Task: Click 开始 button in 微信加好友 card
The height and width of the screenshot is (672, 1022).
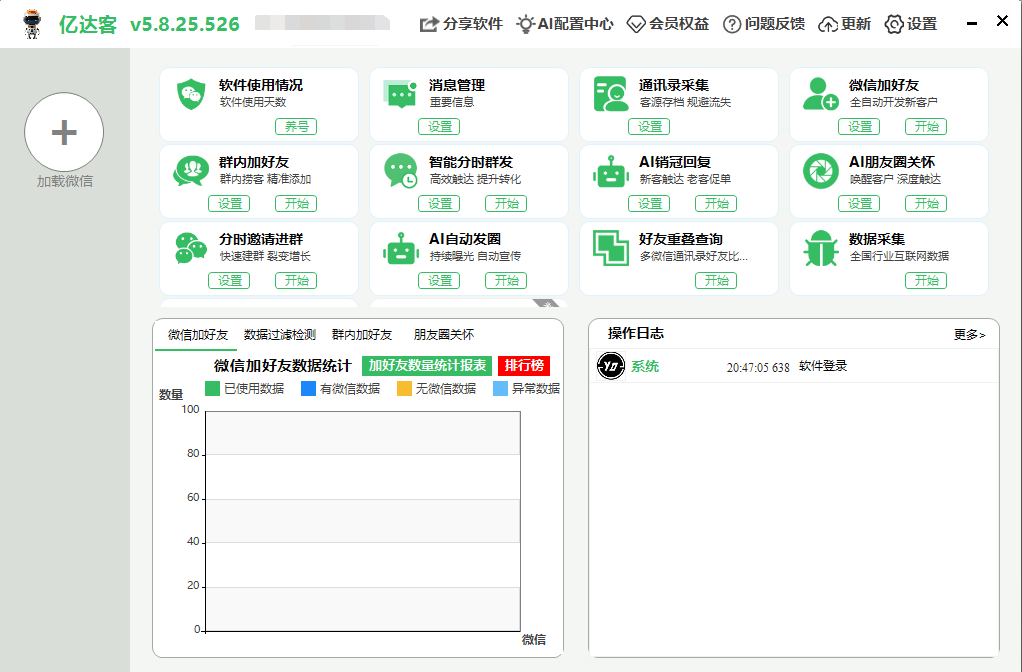Action: point(926,126)
